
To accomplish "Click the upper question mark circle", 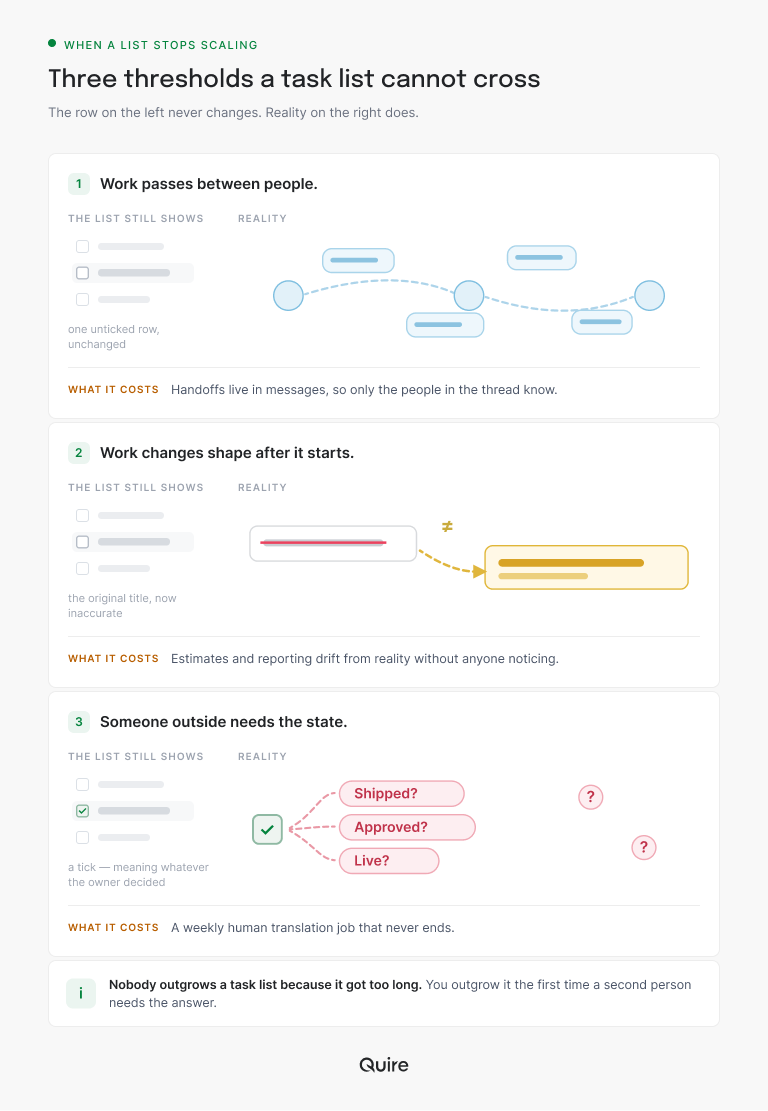I will click(590, 797).
